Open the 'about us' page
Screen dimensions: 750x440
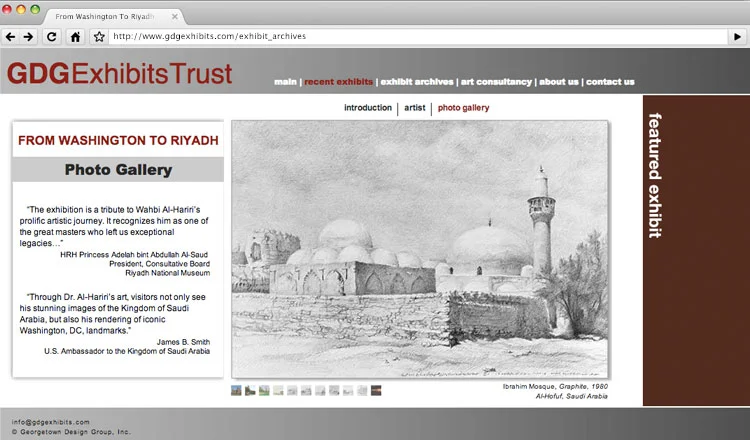point(559,82)
